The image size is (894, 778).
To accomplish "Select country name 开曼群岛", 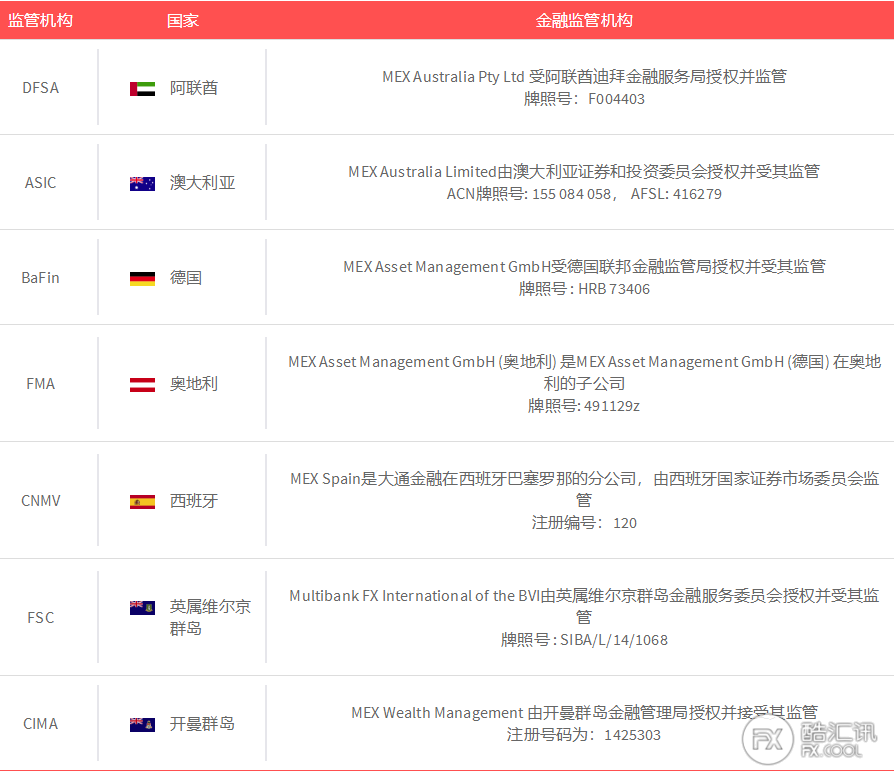I will point(202,723).
